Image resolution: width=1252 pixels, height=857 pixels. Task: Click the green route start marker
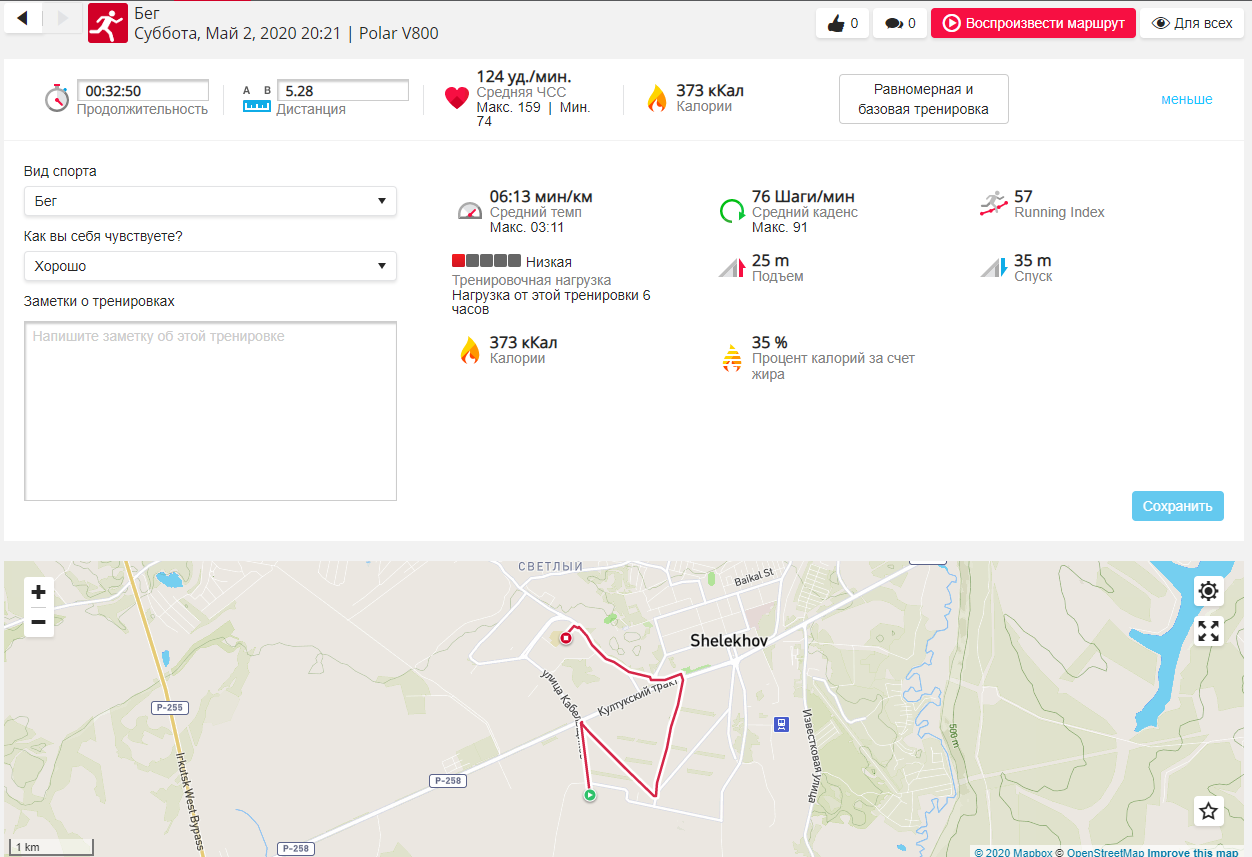point(589,795)
